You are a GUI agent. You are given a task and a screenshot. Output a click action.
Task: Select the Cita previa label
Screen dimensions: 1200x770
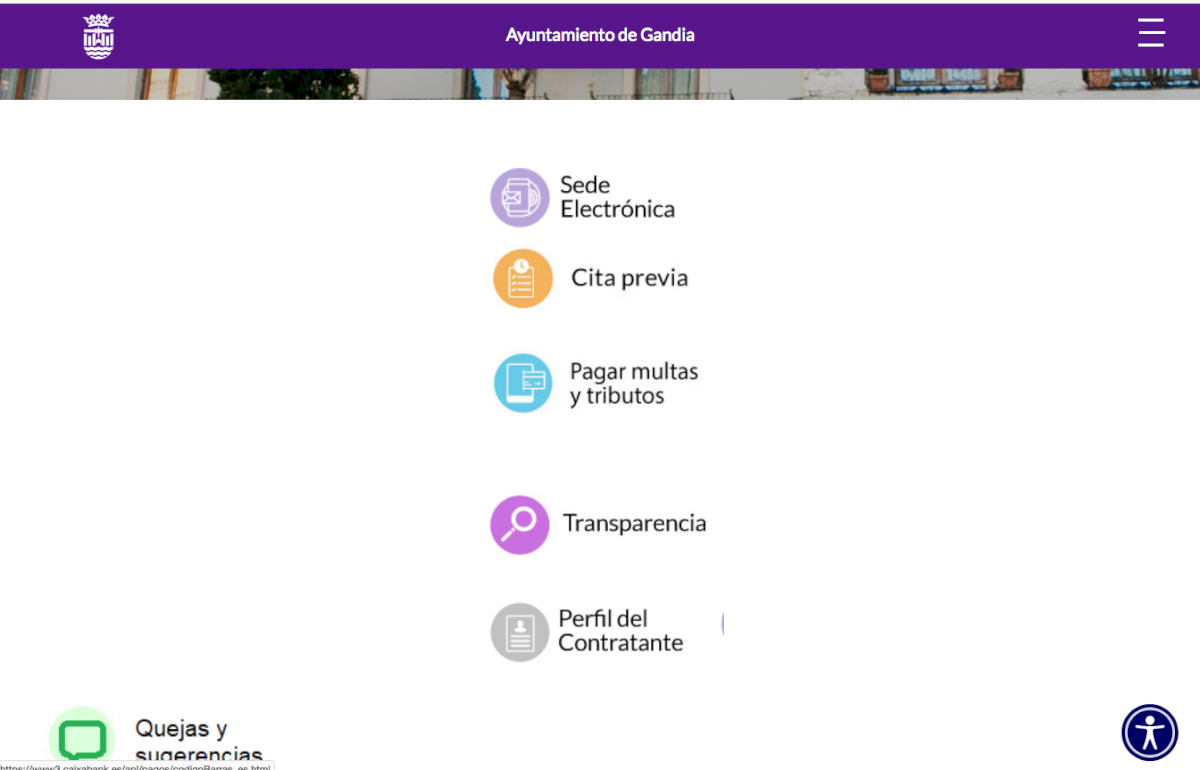(x=629, y=278)
